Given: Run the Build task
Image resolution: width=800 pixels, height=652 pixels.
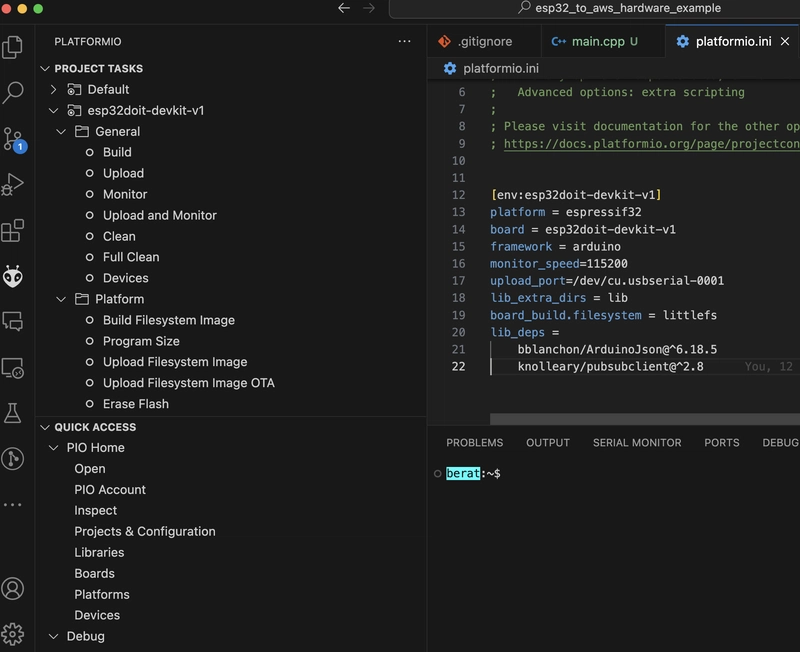Looking at the screenshot, I should click(117, 152).
